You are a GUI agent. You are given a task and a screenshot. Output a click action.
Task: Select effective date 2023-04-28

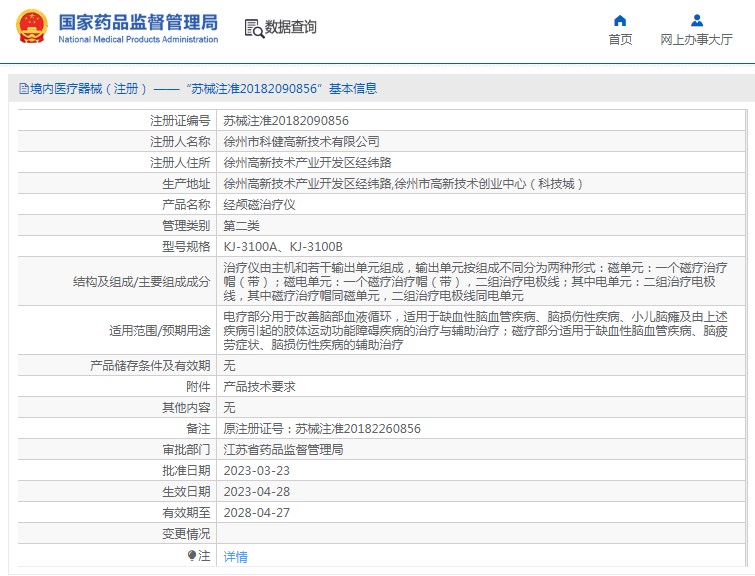click(x=257, y=492)
